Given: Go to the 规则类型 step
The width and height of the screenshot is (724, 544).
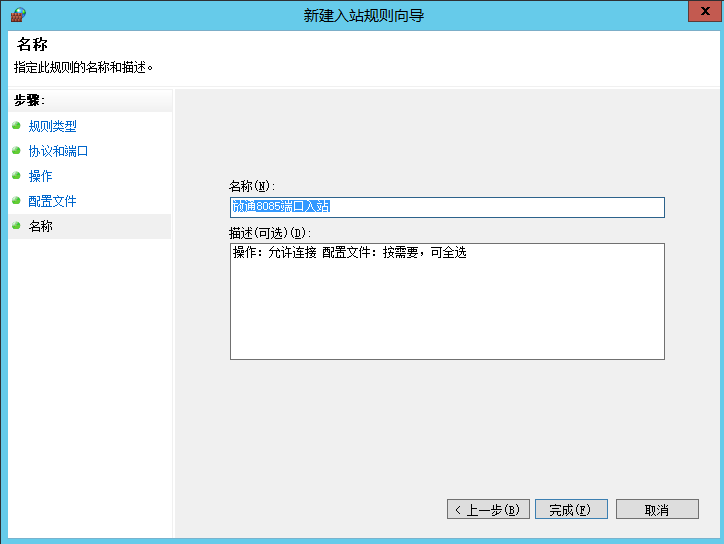Looking at the screenshot, I should click(52, 126).
